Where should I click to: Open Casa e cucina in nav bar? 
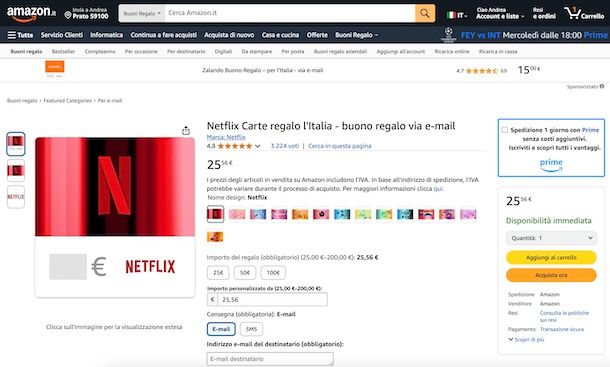coord(280,35)
